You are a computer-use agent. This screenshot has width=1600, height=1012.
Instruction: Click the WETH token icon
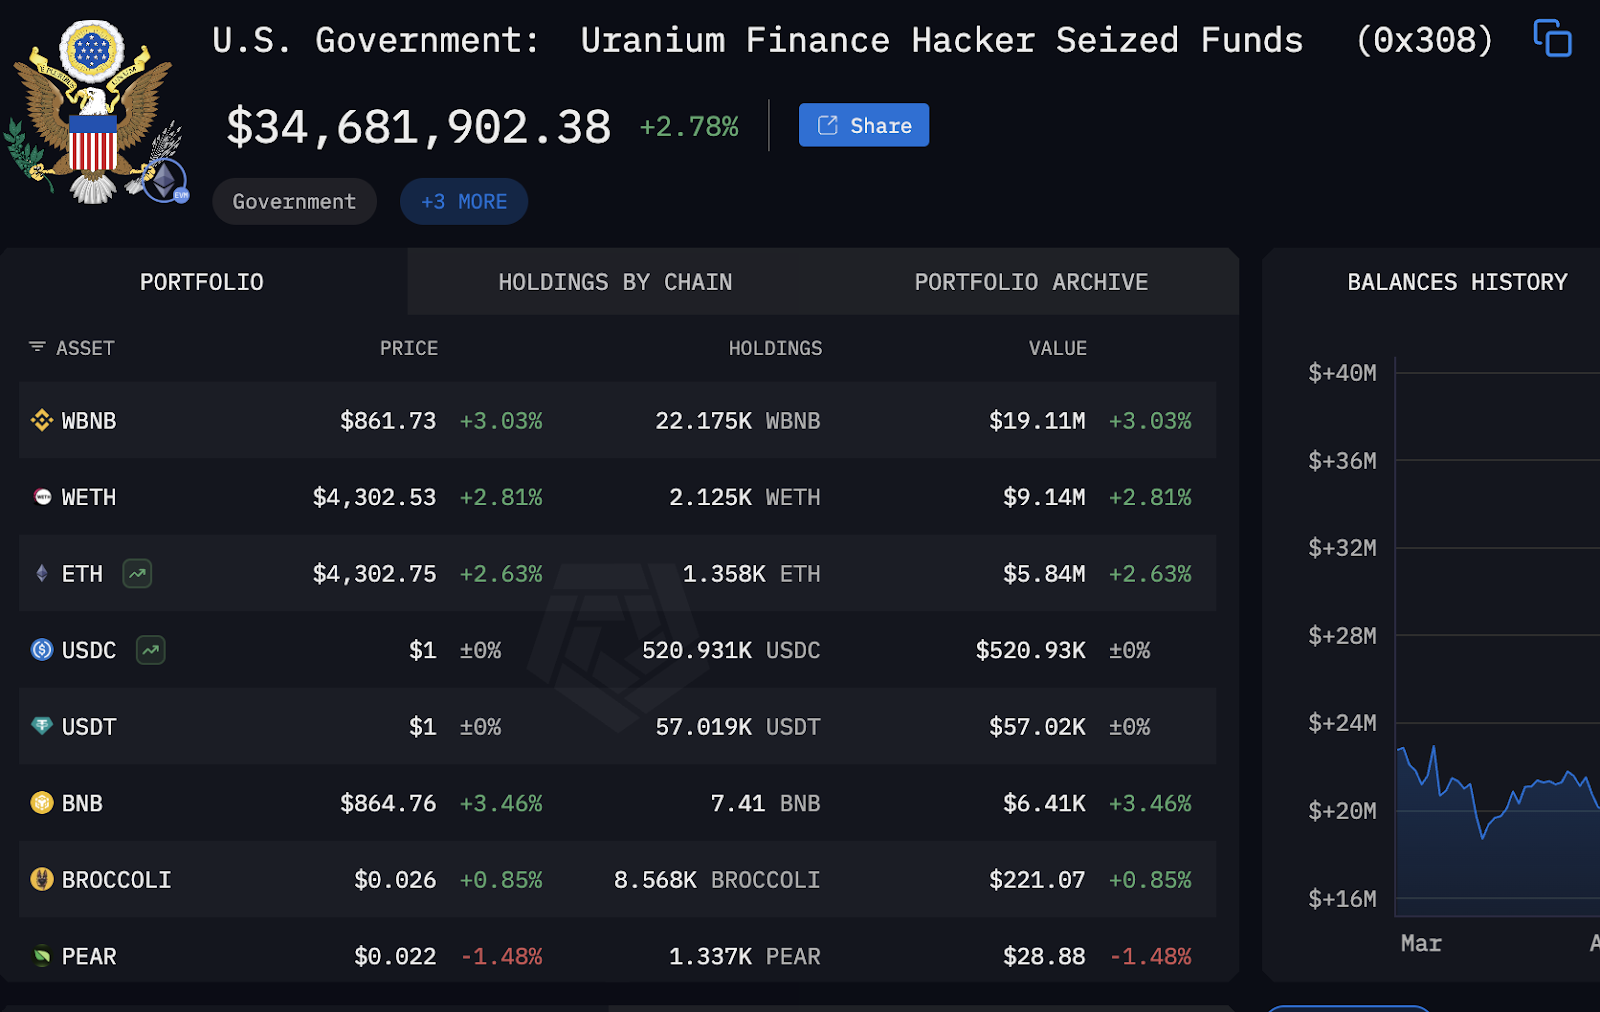coord(42,497)
